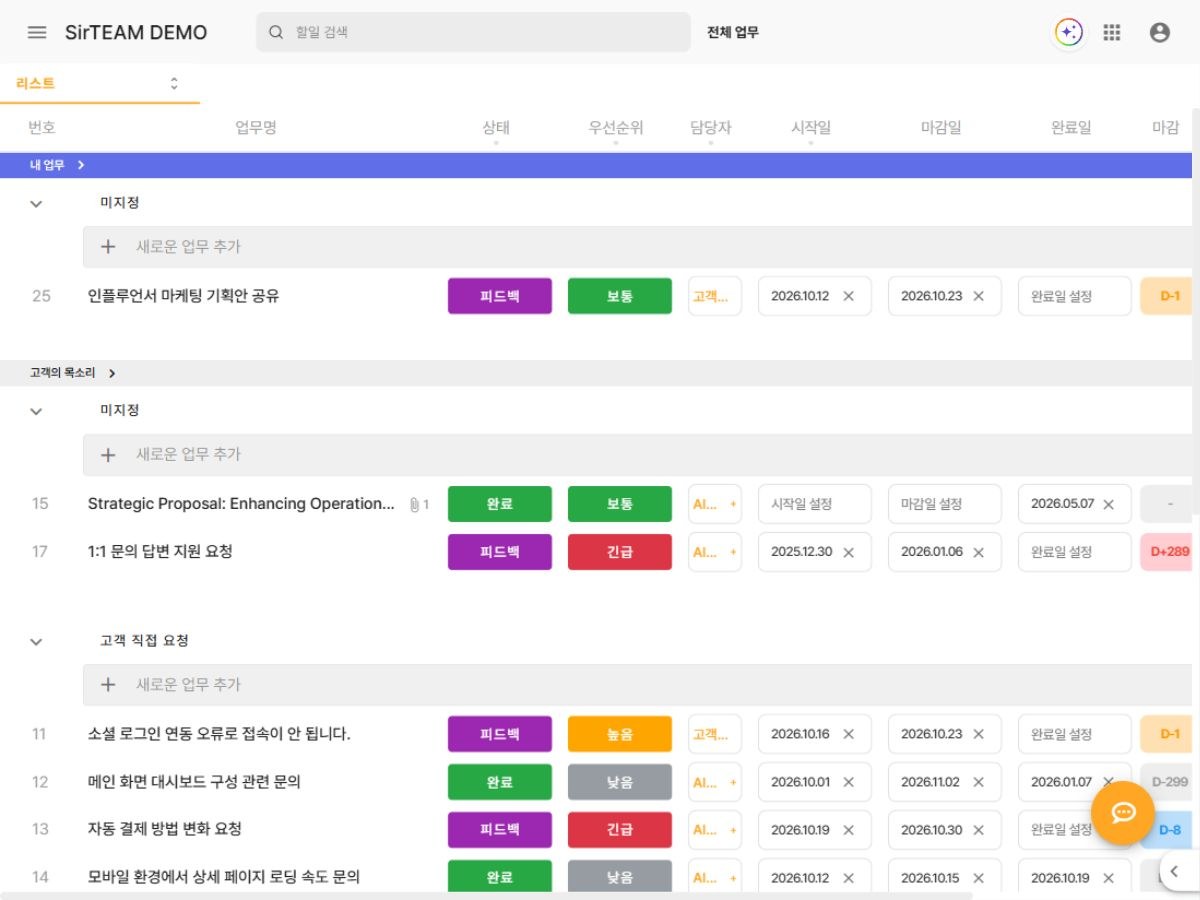The image size is (1200, 900).
Task: Click the SirTEAM DEMO title
Action: [136, 32]
